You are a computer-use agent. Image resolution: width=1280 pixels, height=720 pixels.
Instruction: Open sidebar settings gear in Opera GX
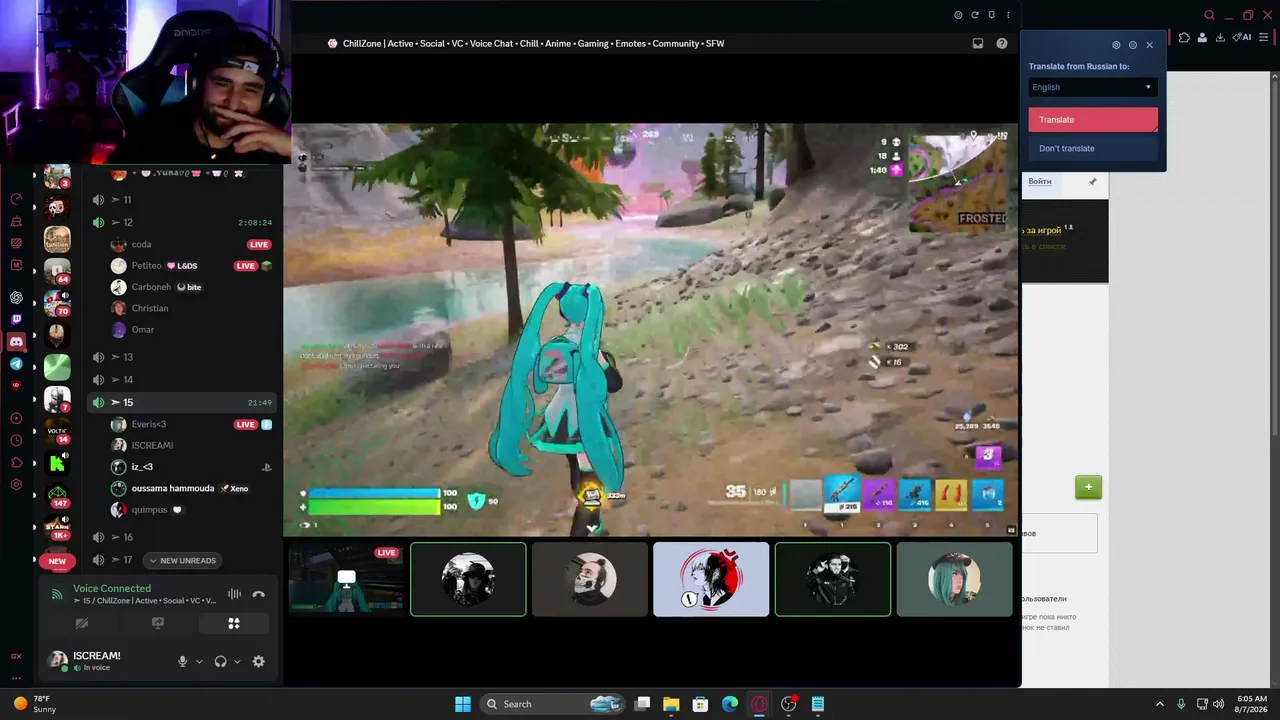tap(16, 485)
